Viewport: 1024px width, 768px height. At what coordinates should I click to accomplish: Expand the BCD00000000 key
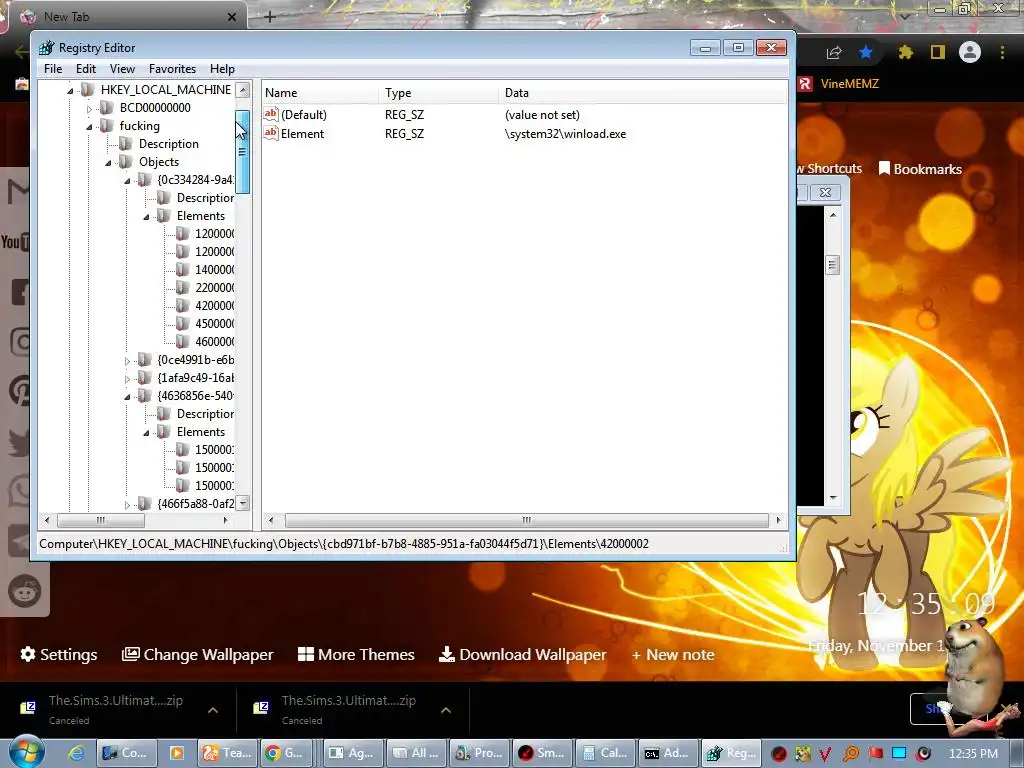tap(89, 108)
